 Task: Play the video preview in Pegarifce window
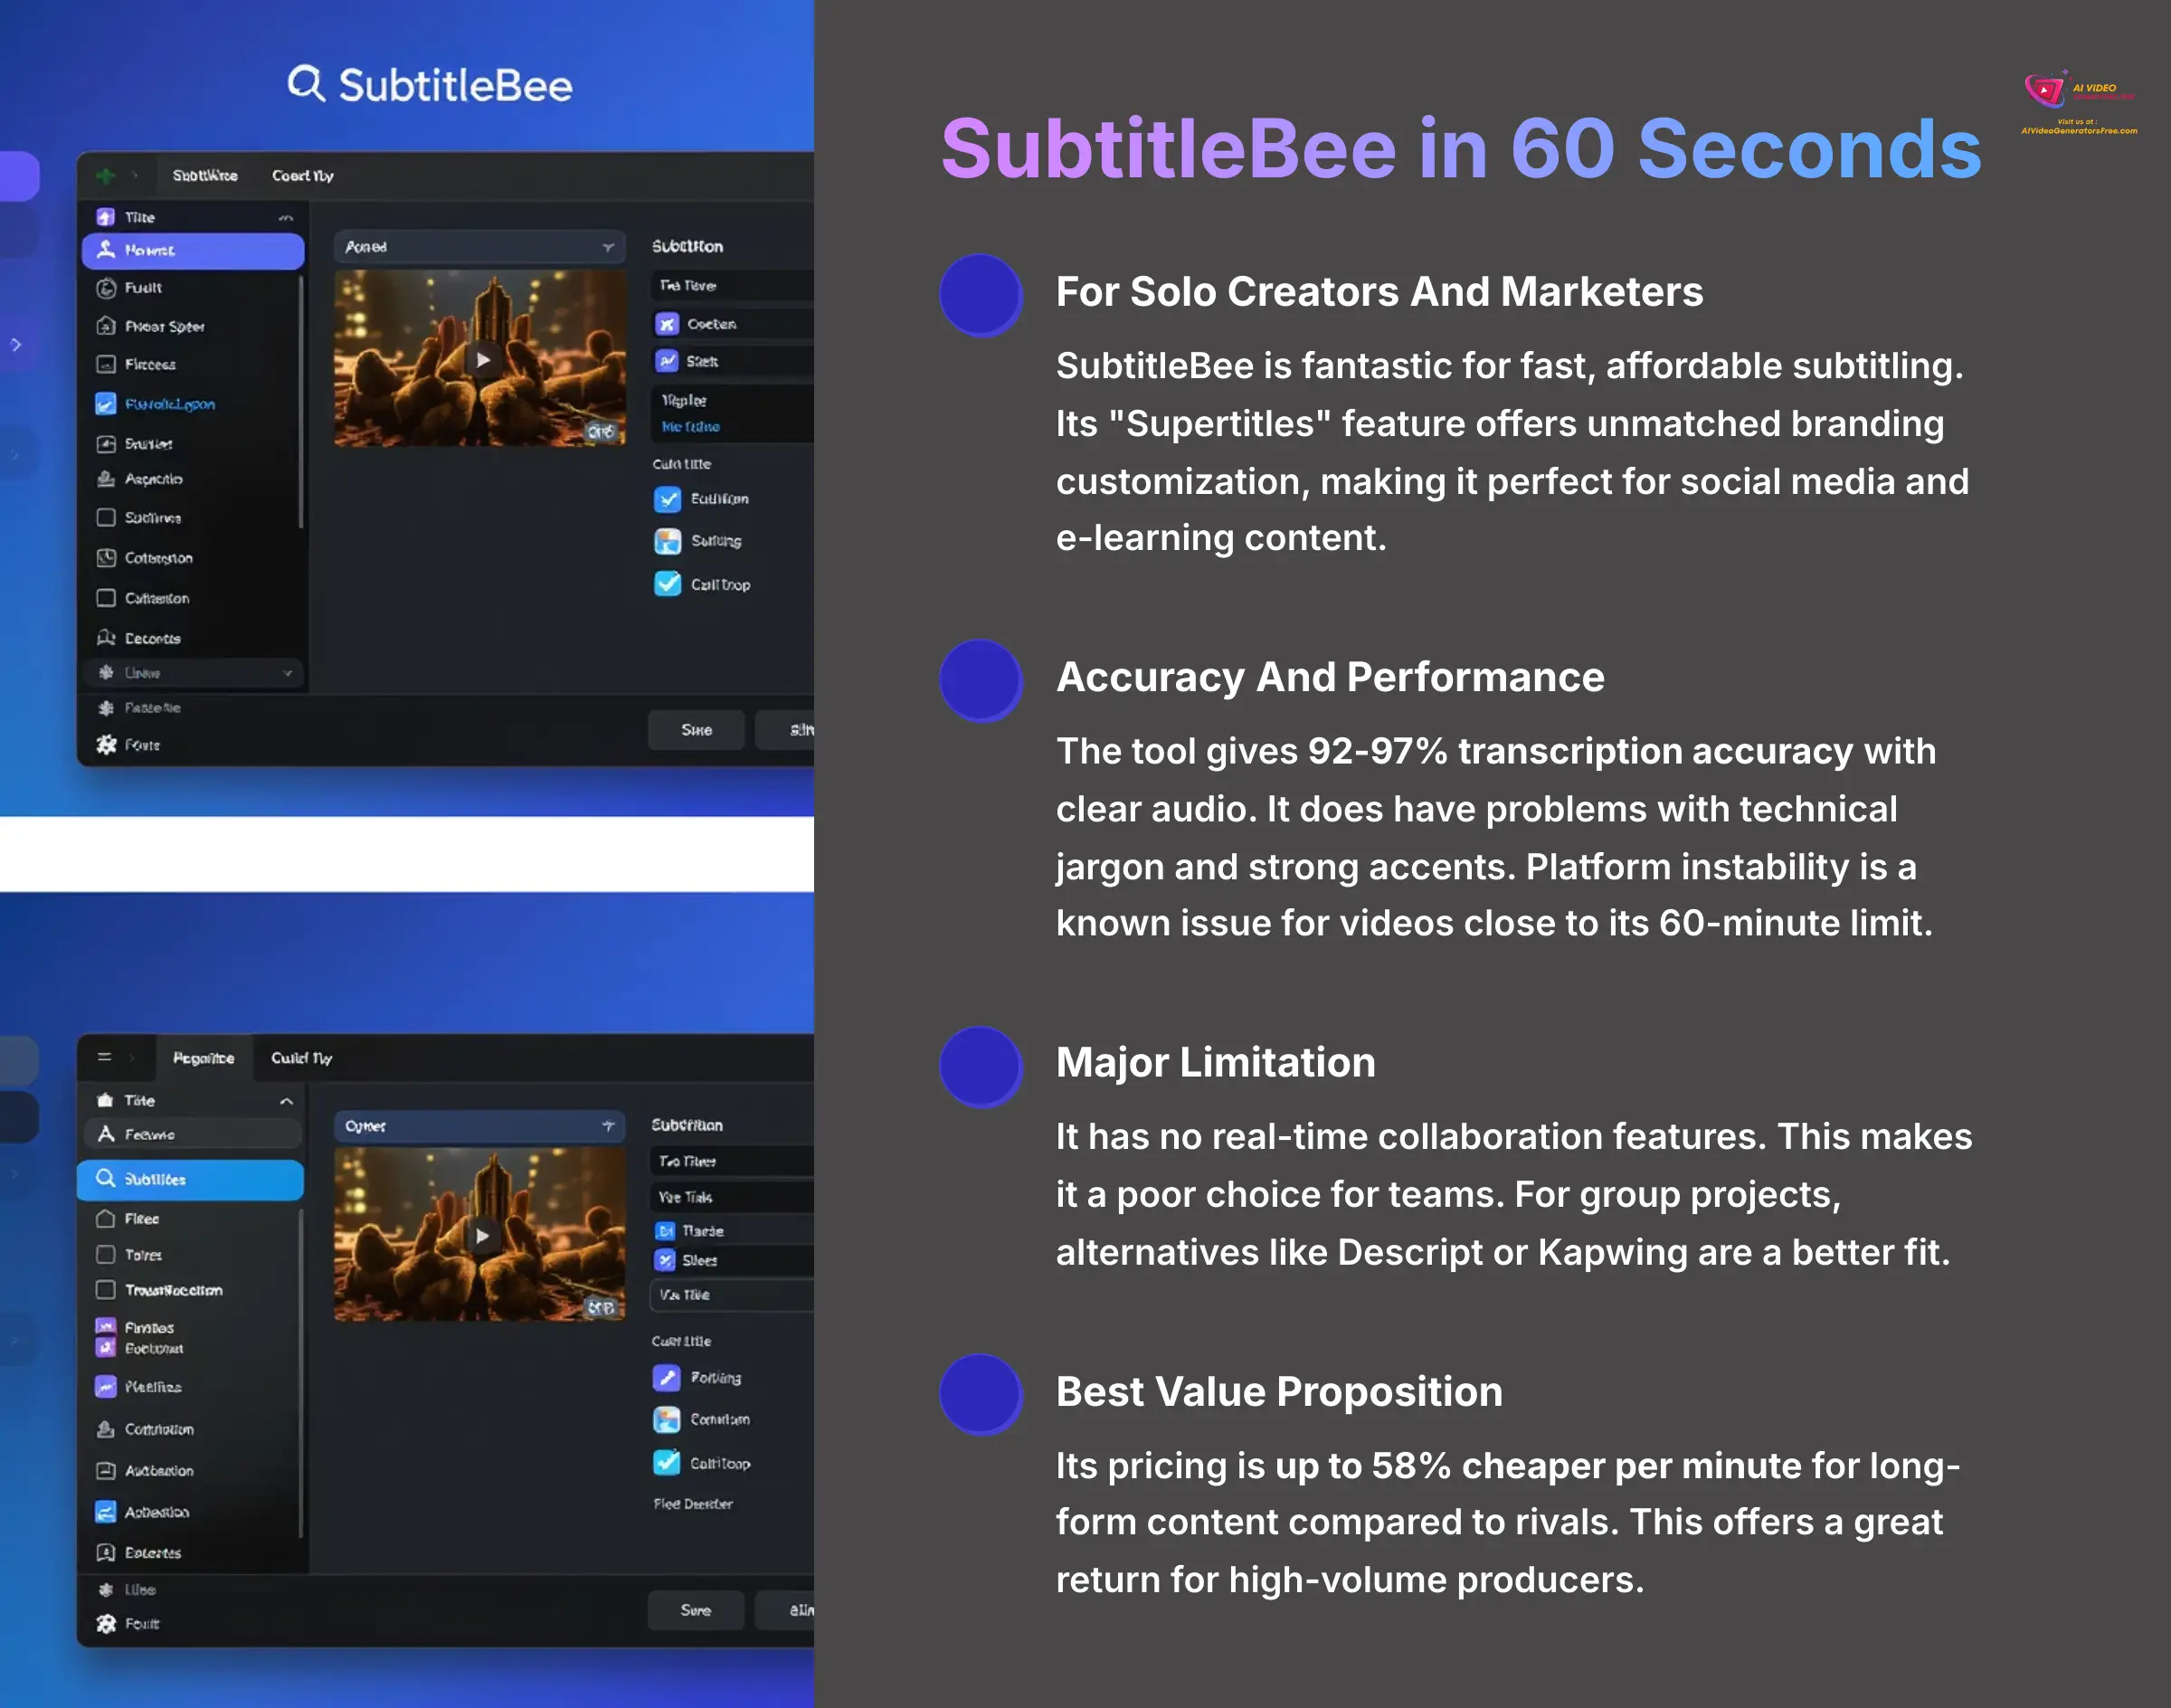tap(483, 1236)
